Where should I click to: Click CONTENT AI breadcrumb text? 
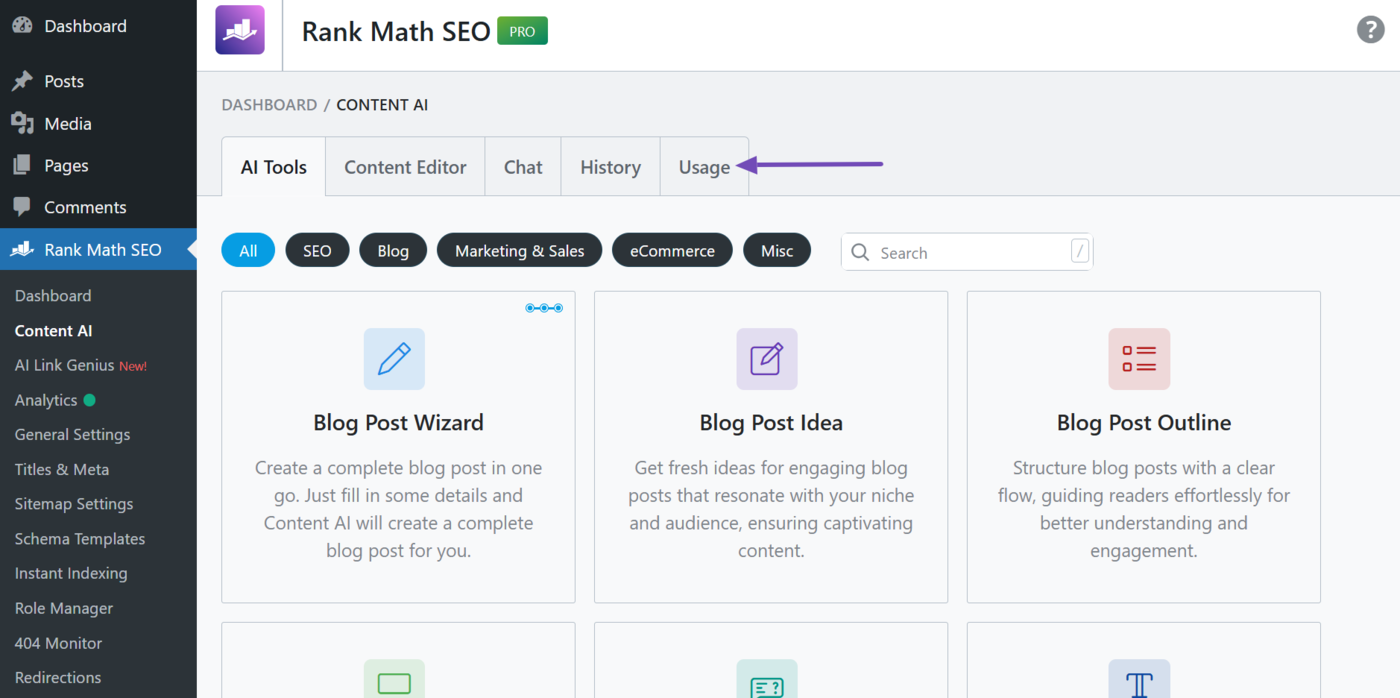tap(382, 105)
